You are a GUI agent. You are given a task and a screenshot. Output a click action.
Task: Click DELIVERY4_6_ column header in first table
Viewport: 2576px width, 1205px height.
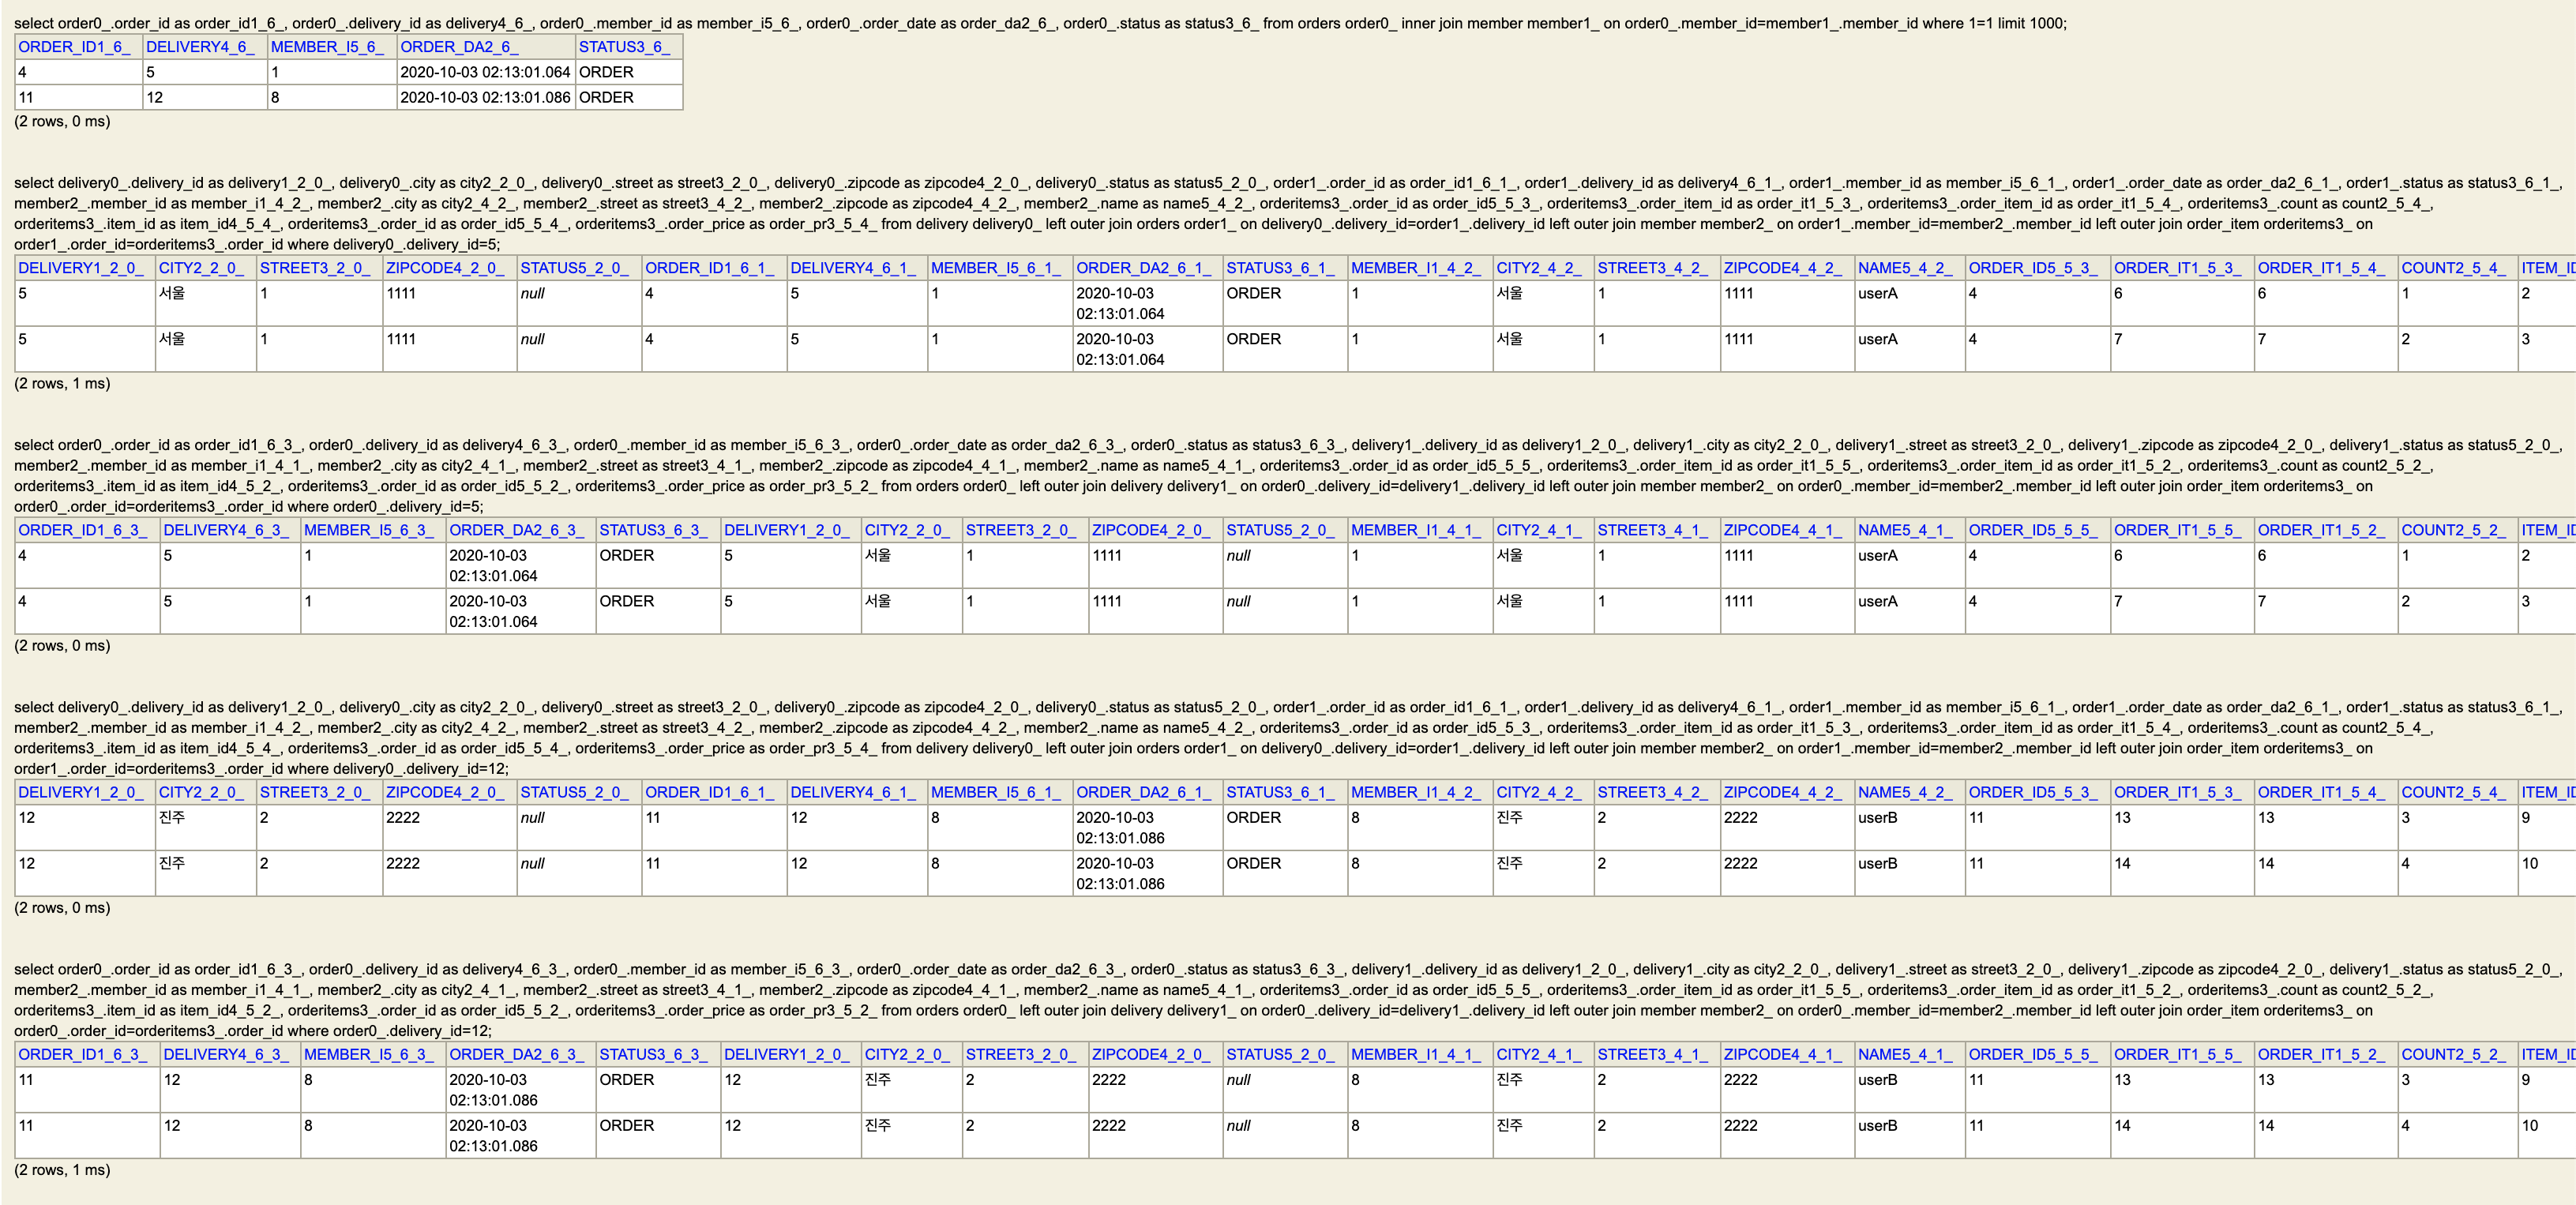click(x=200, y=47)
